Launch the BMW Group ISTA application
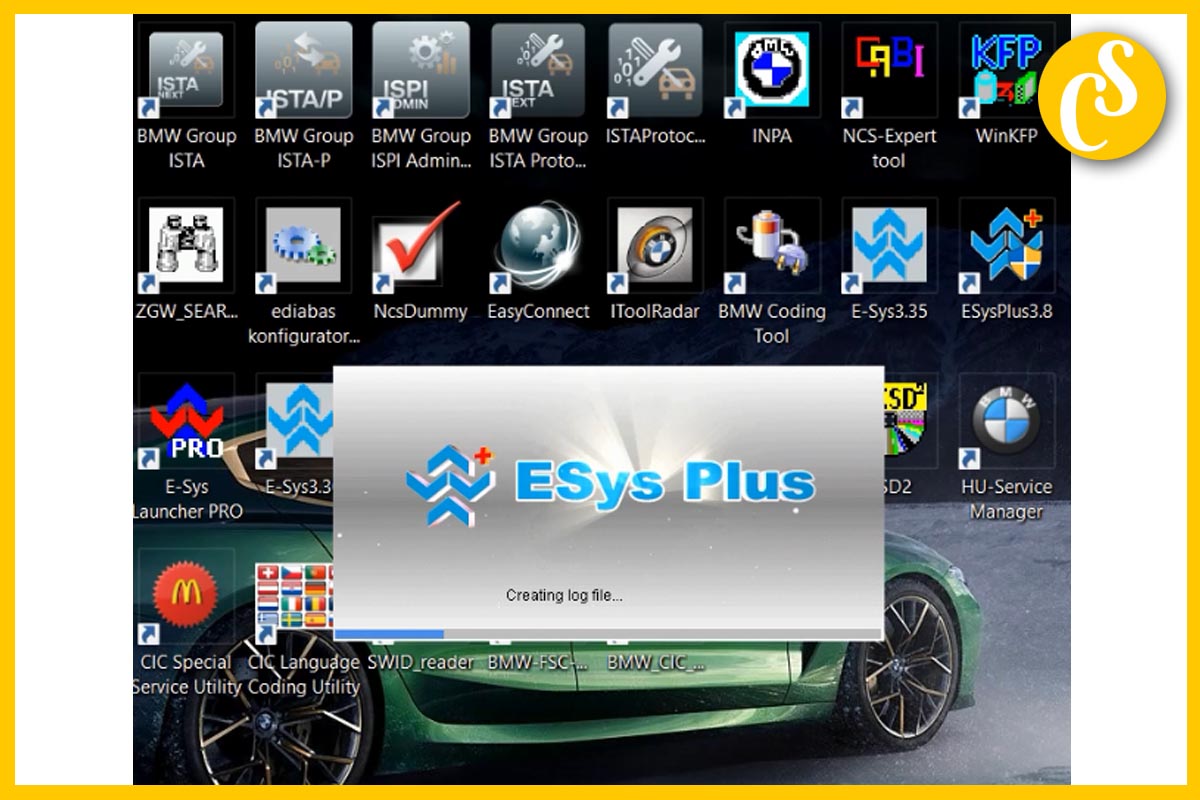The image size is (1200, 800). pos(186,70)
